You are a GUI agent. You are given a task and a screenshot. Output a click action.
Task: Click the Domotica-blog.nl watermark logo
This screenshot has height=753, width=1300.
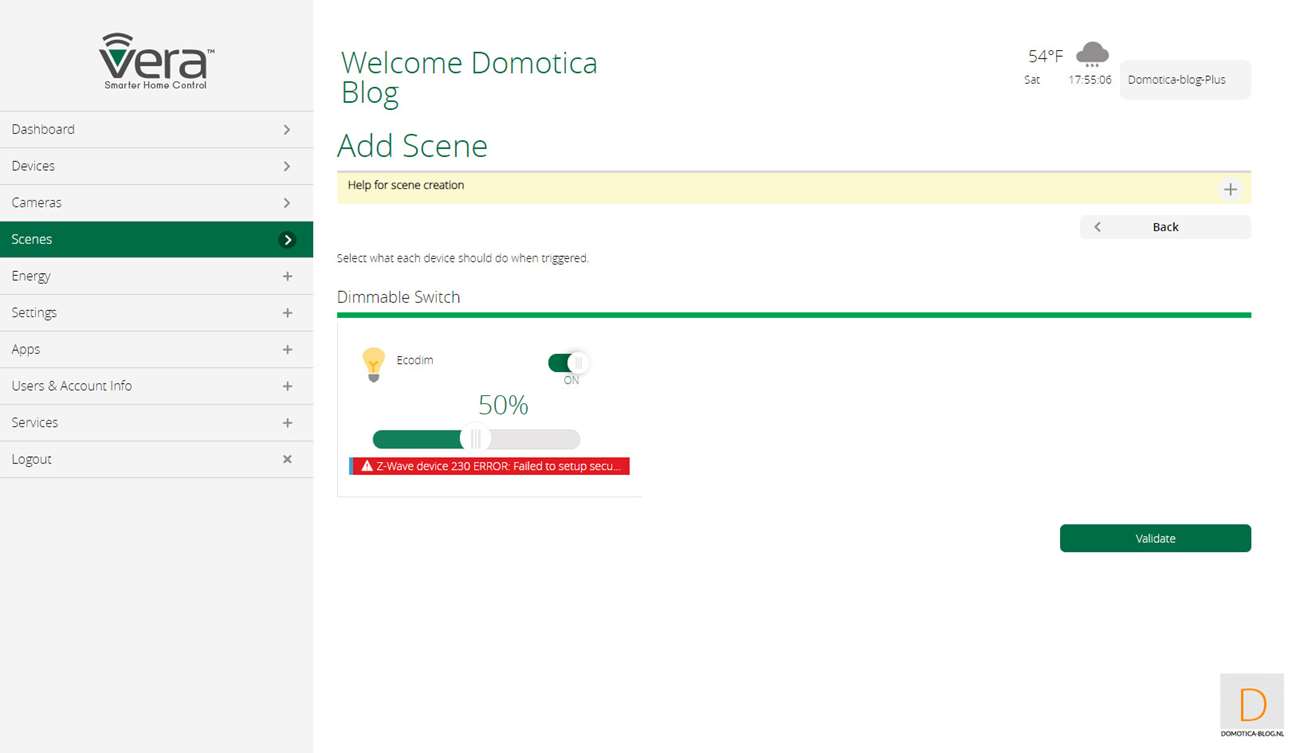click(1251, 705)
